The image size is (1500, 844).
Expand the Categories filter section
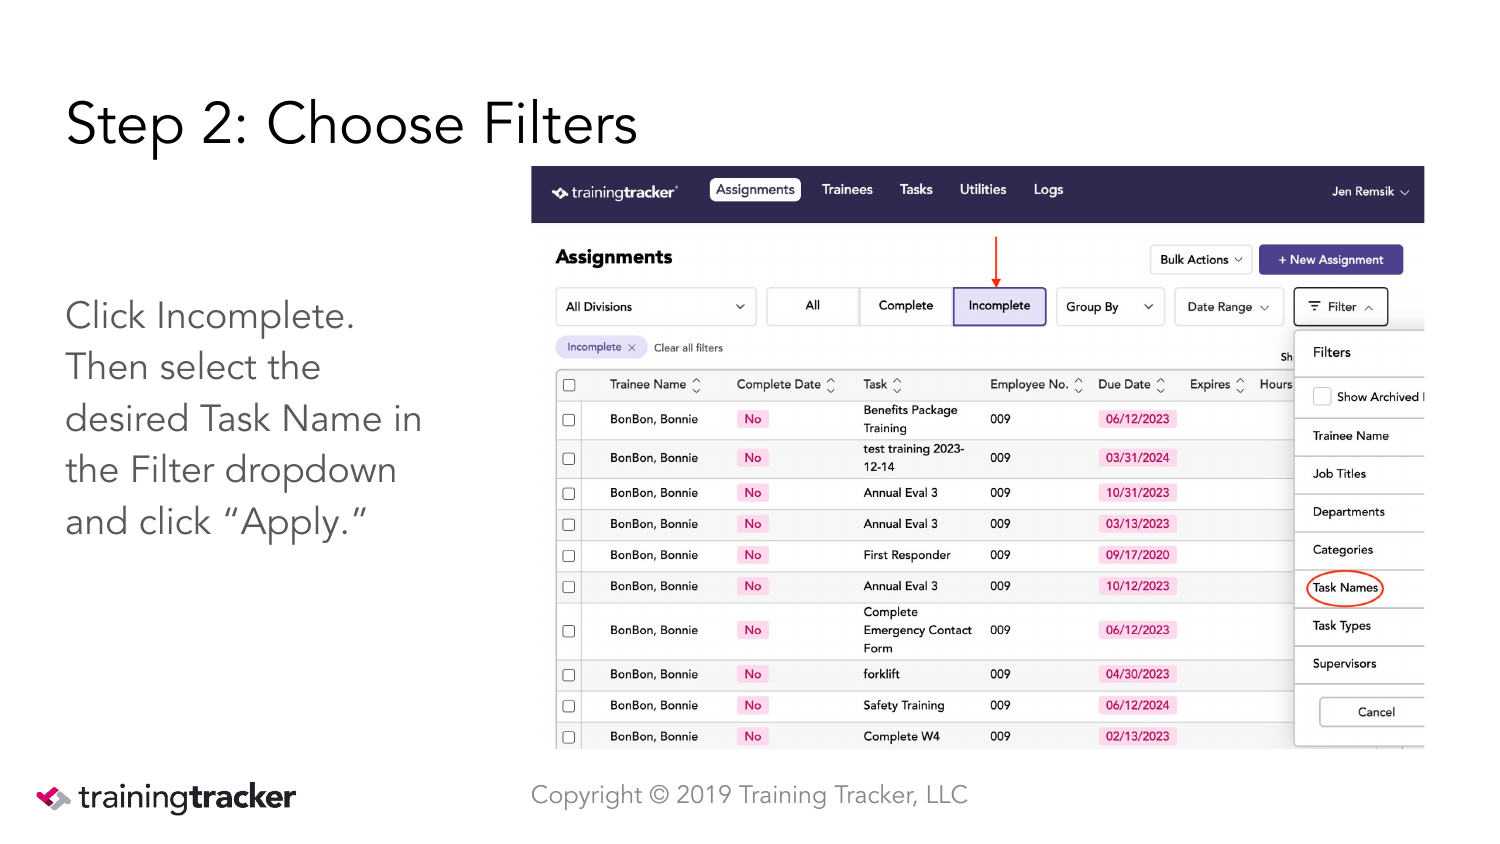click(1359, 550)
